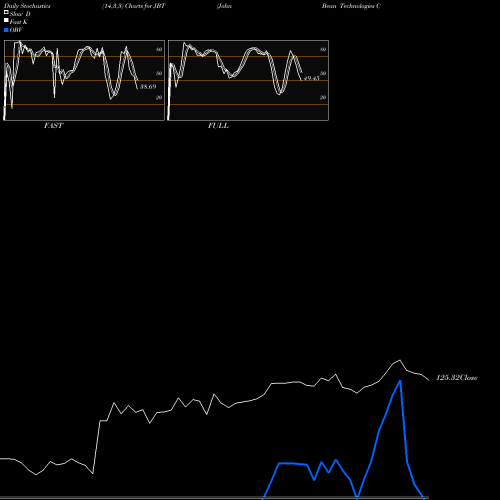
Task: Select the 'Daily Stochastics' title text
Action: pyautogui.click(x=27, y=6)
